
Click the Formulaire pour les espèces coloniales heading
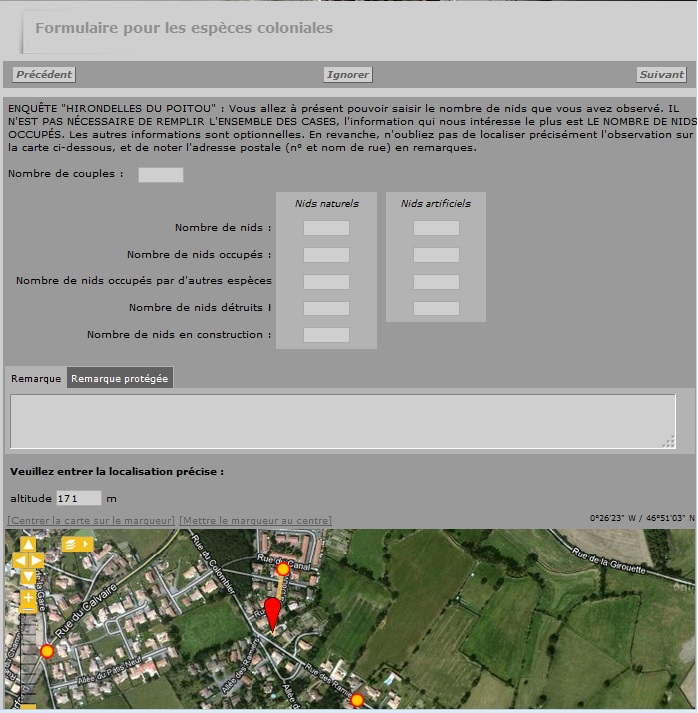tap(184, 28)
